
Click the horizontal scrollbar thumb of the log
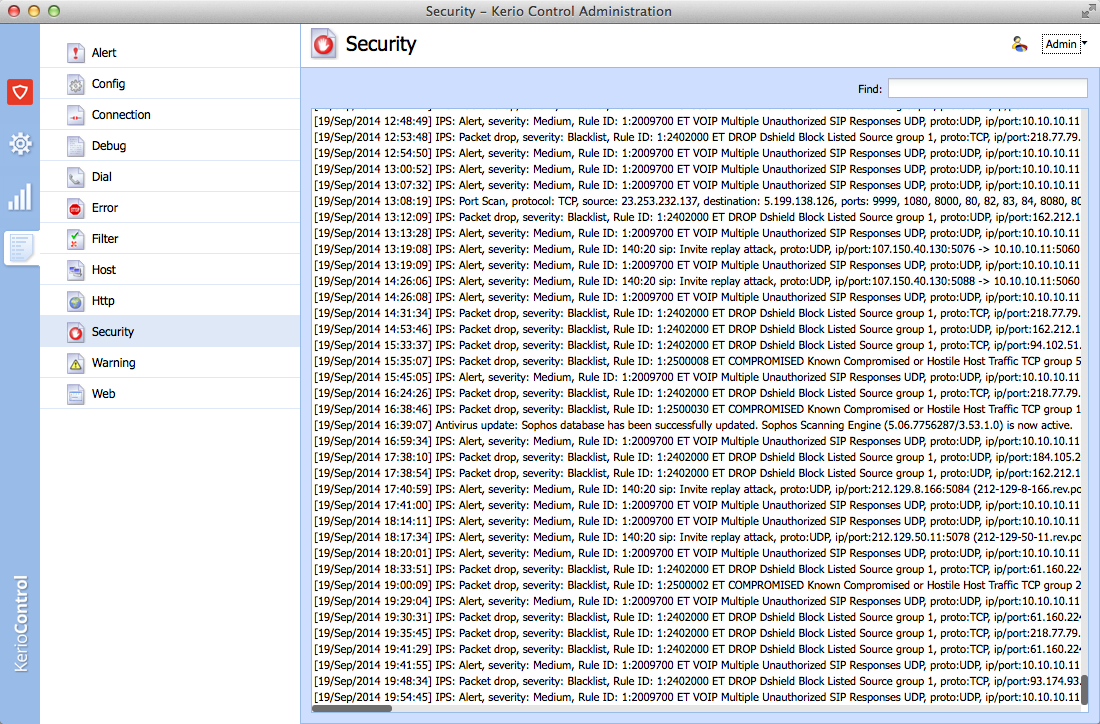352,709
